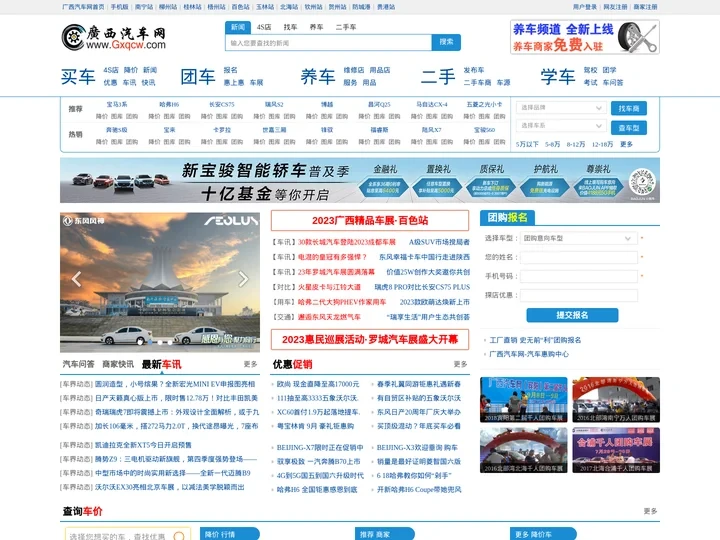Click 提交报名 submit button
Viewport: 720px width, 540px height.
(572, 315)
